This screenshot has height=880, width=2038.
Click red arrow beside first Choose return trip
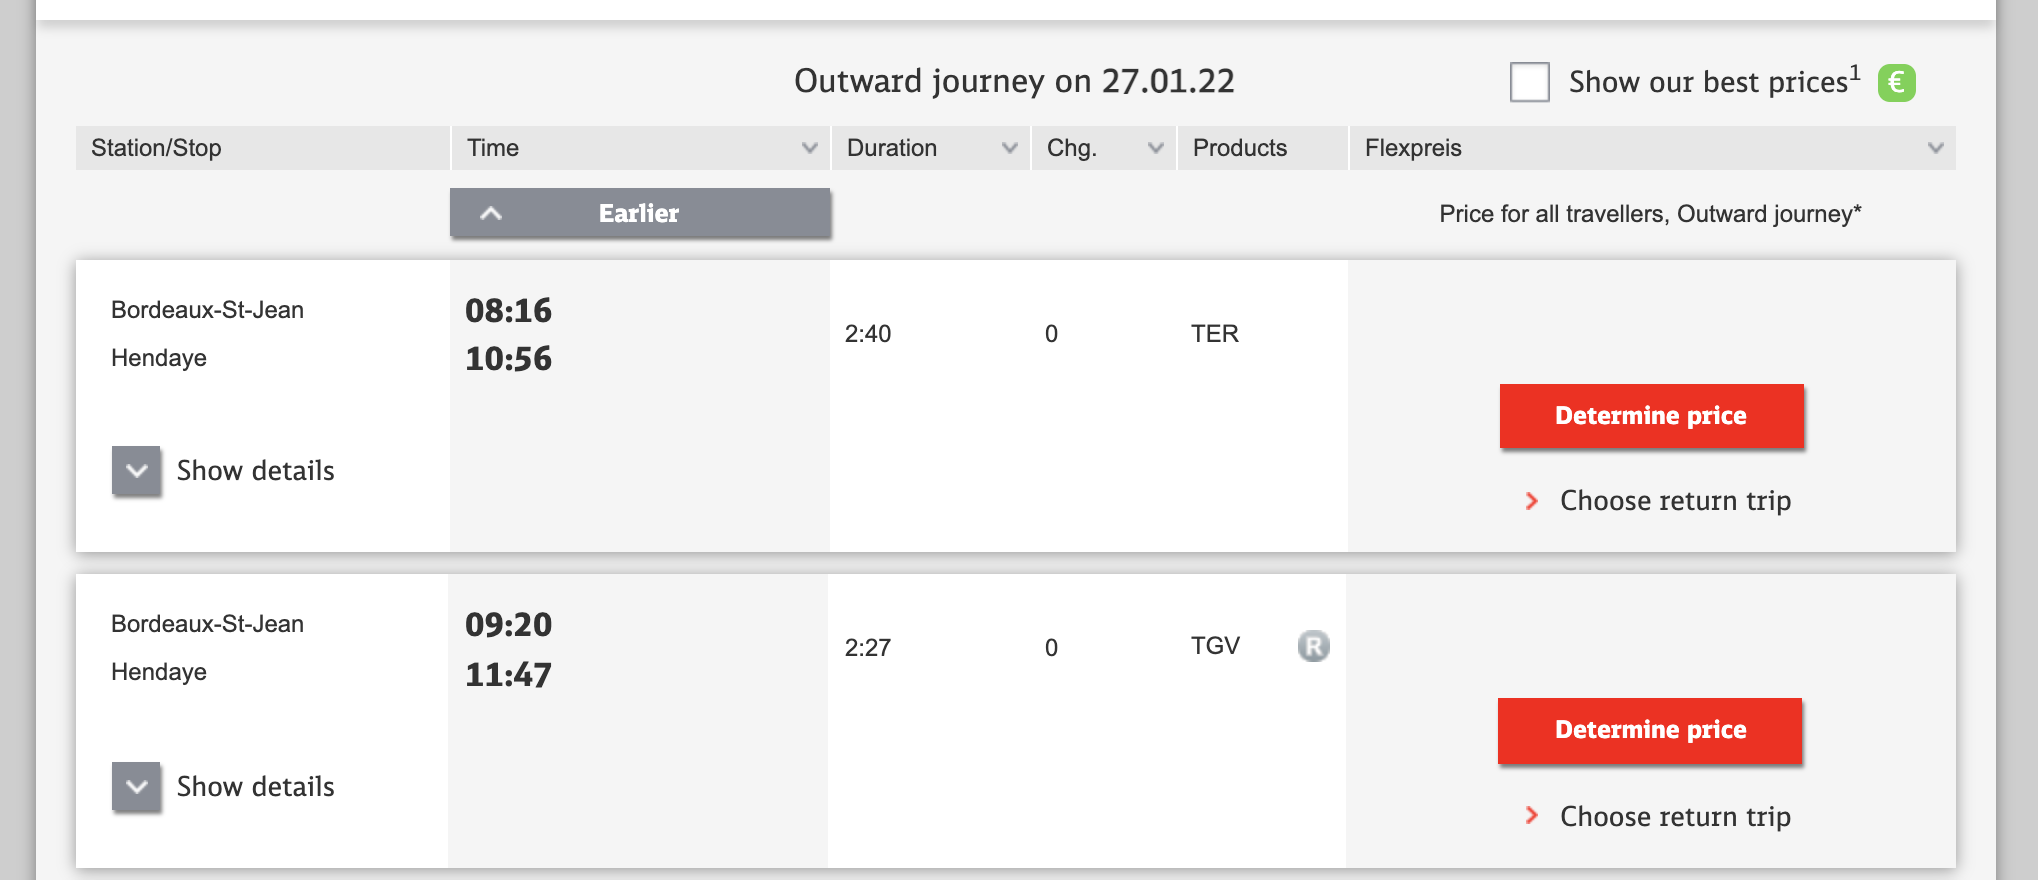tap(1531, 501)
